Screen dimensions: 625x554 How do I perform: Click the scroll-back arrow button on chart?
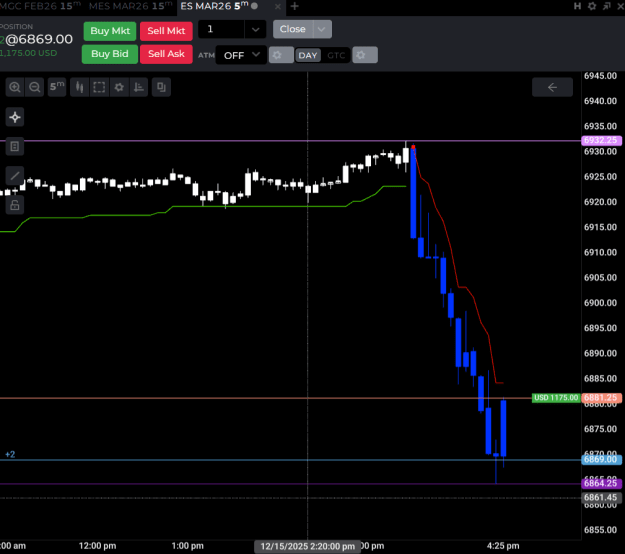click(552, 87)
